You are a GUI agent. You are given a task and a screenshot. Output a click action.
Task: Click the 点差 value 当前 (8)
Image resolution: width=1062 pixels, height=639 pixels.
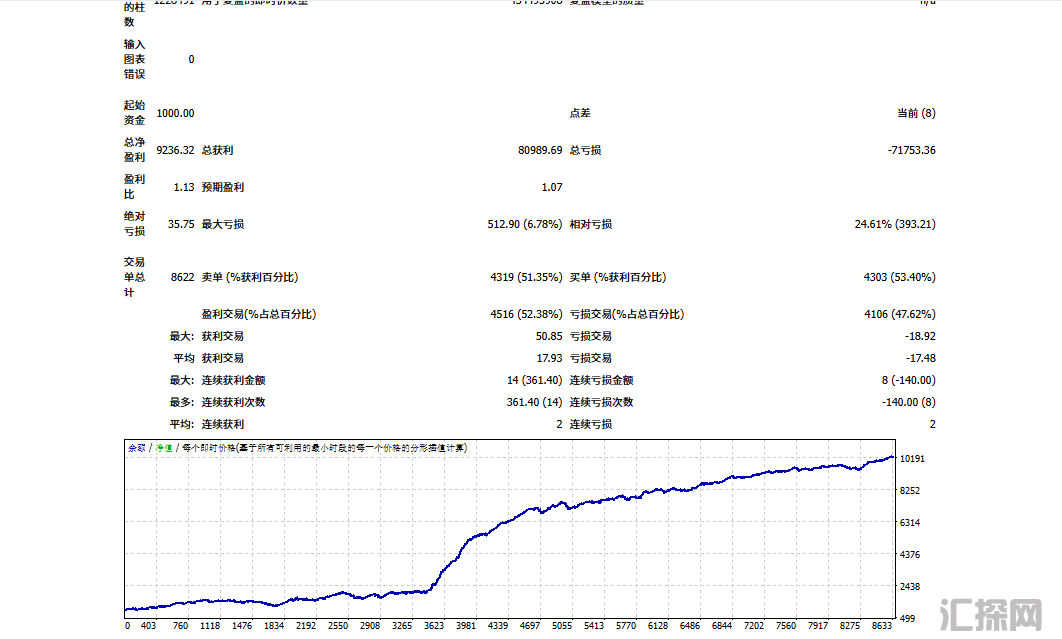pyautogui.click(x=916, y=114)
